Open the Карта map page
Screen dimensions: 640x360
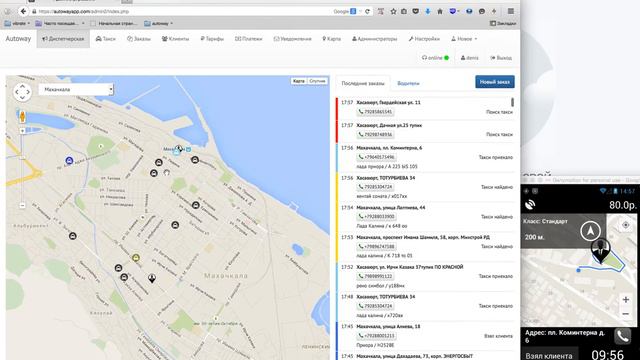coord(331,39)
